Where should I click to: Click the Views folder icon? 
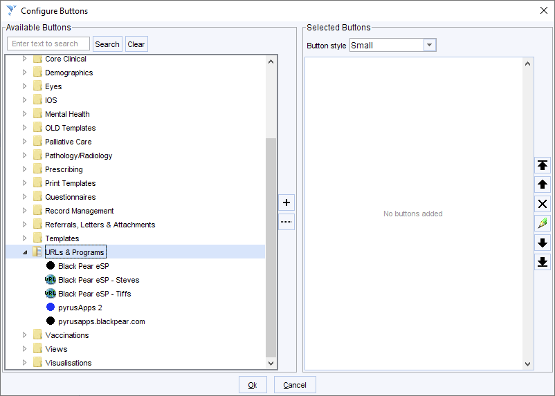[38, 348]
